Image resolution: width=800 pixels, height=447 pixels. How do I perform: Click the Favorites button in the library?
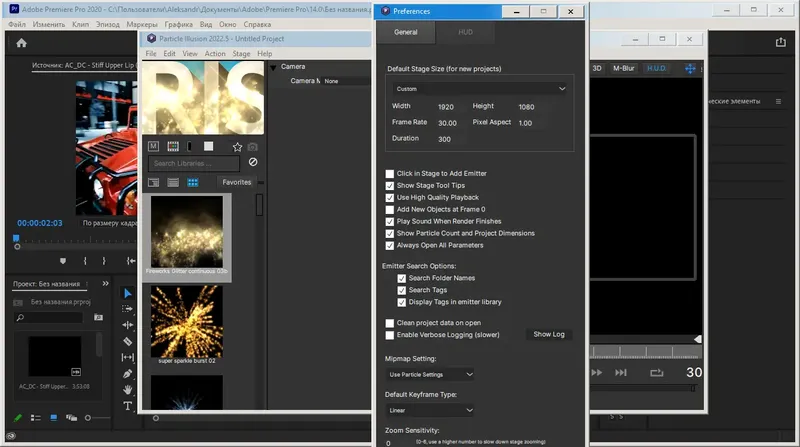point(237,182)
